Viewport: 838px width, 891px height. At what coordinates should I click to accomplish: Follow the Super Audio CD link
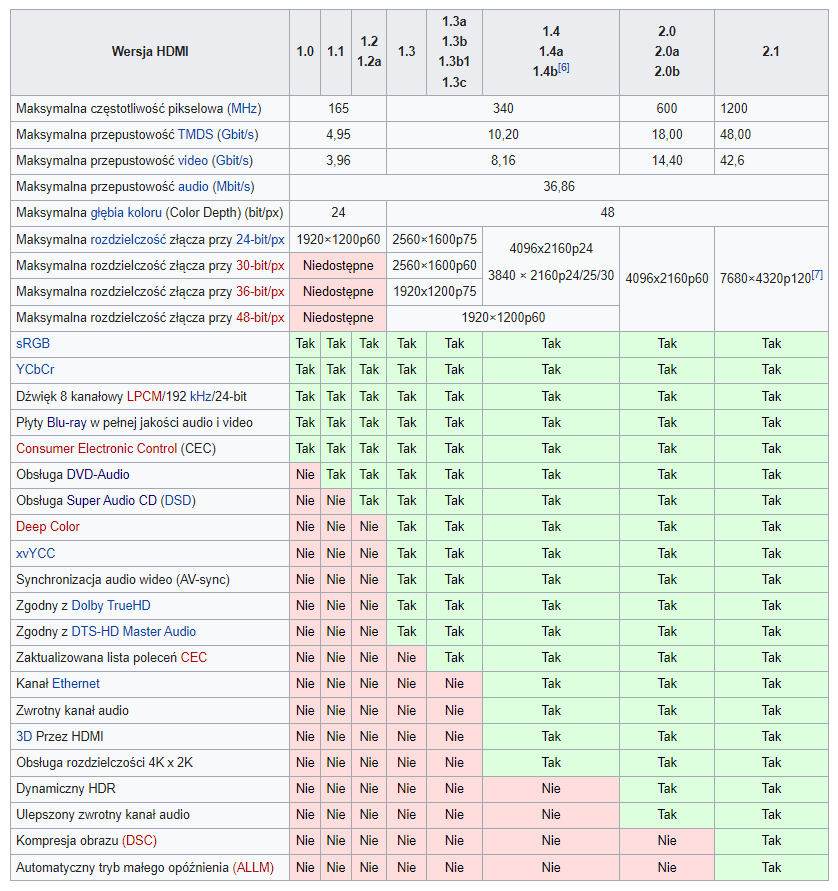pyautogui.click(x=111, y=501)
